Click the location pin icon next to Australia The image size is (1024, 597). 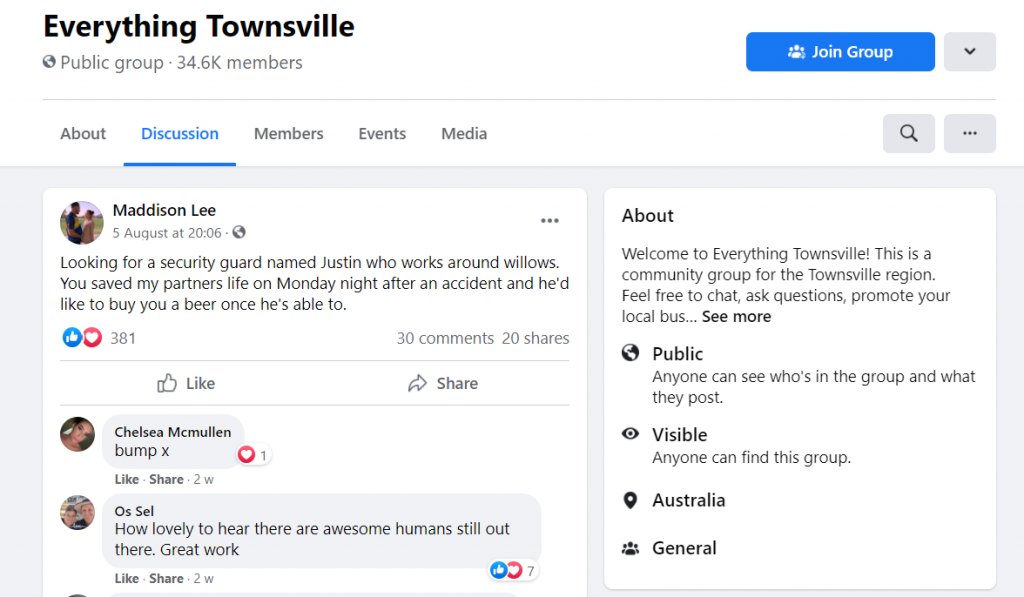tap(630, 500)
